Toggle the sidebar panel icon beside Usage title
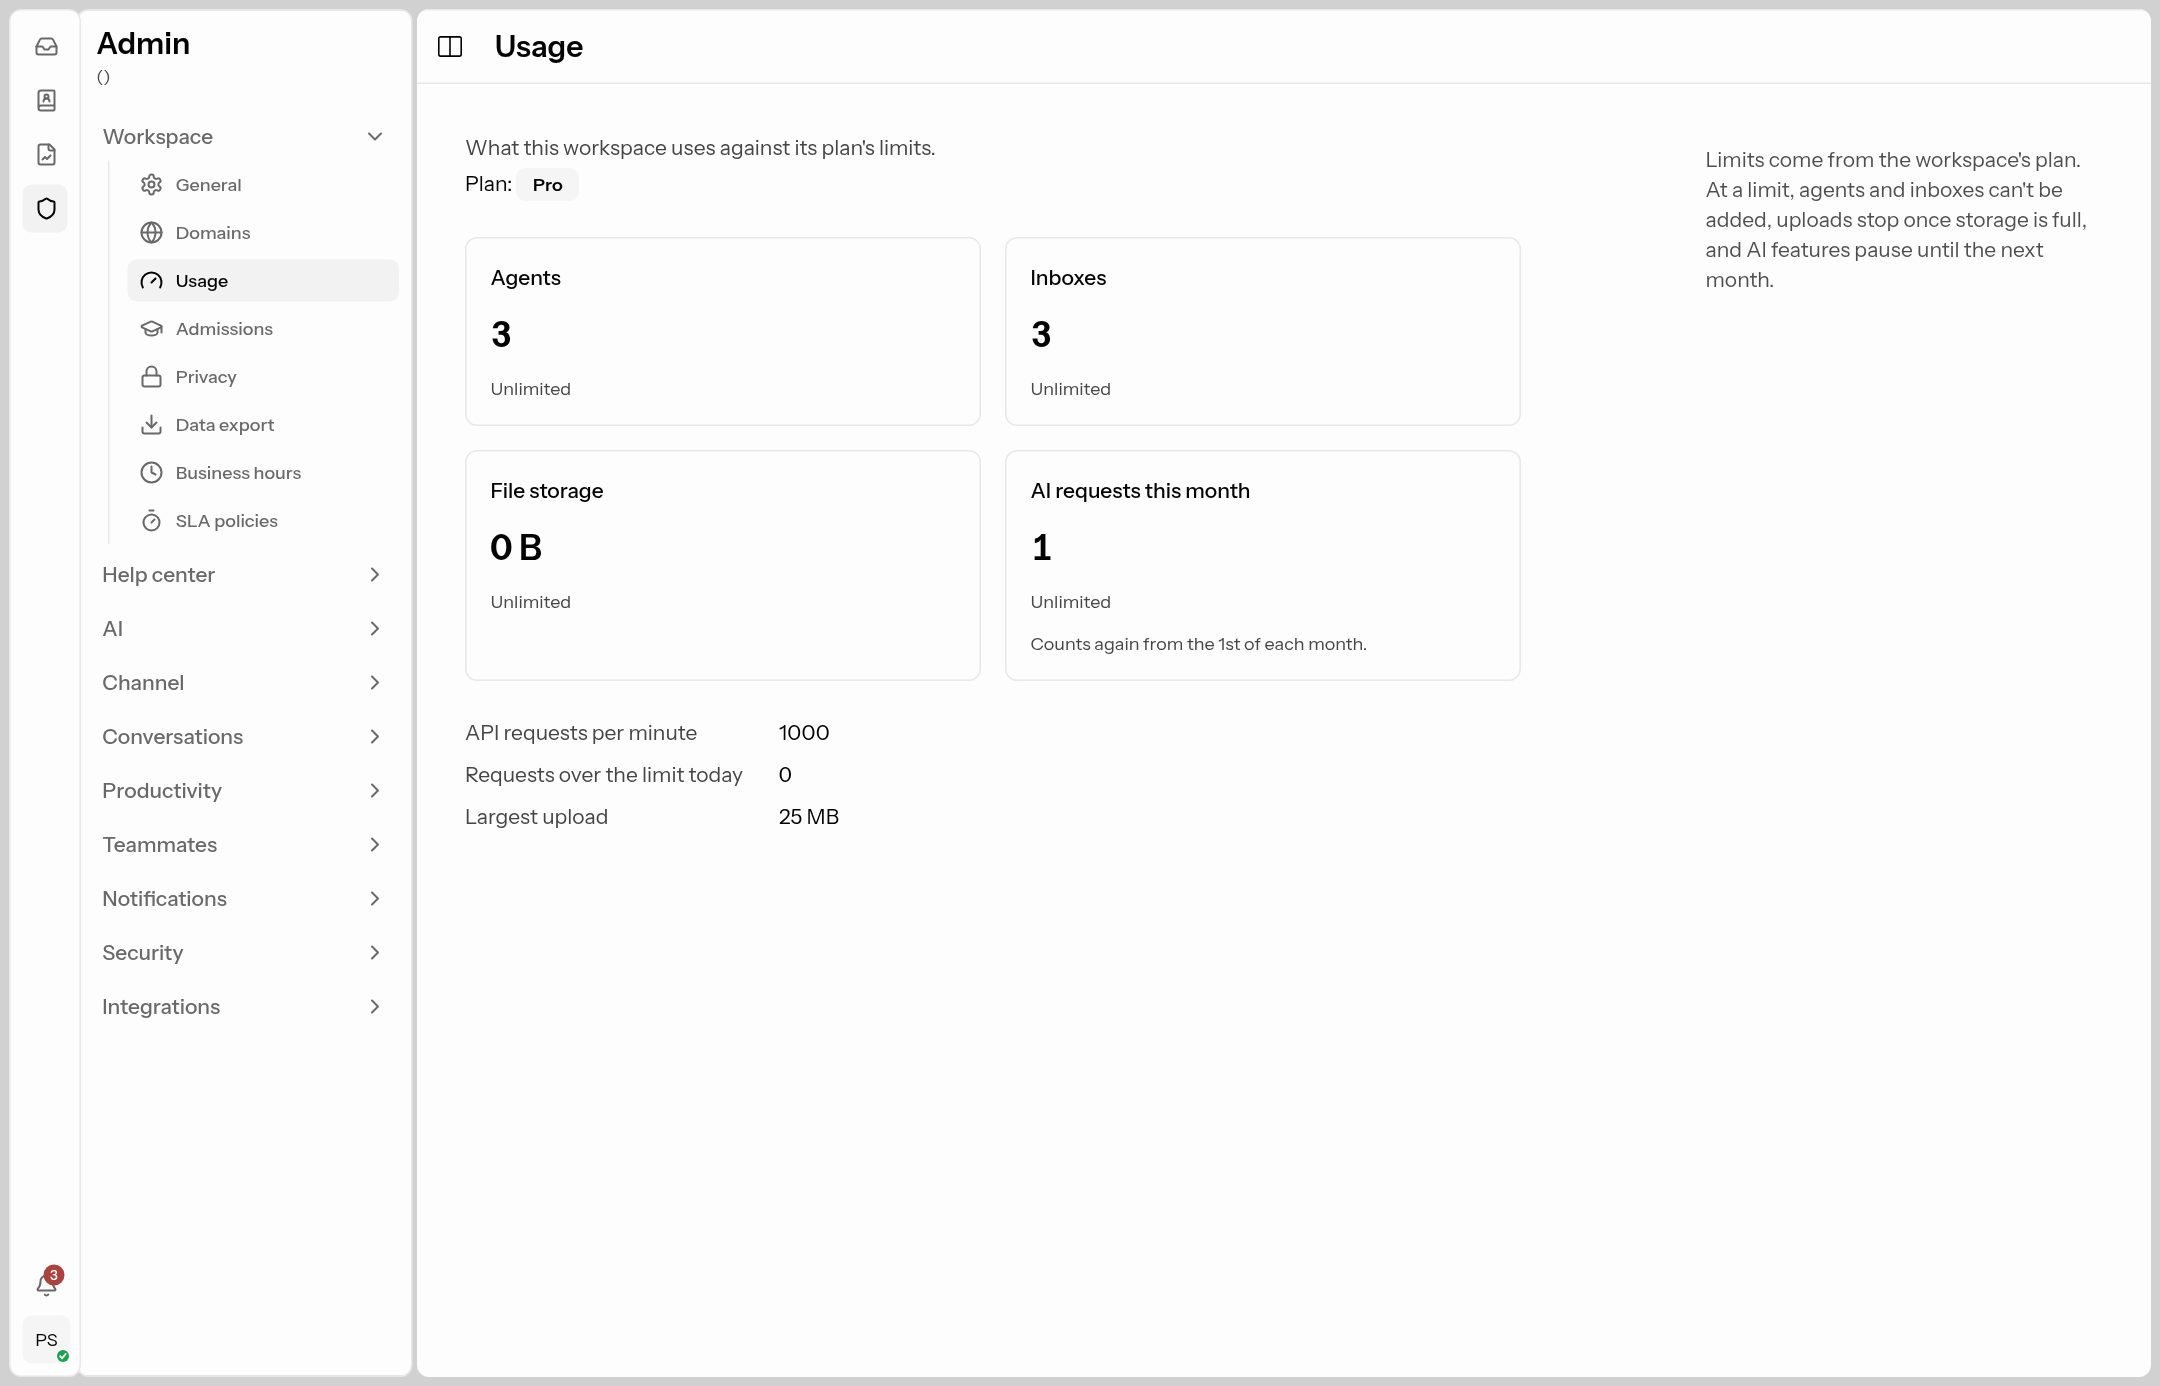This screenshot has width=2160, height=1386. (x=450, y=47)
